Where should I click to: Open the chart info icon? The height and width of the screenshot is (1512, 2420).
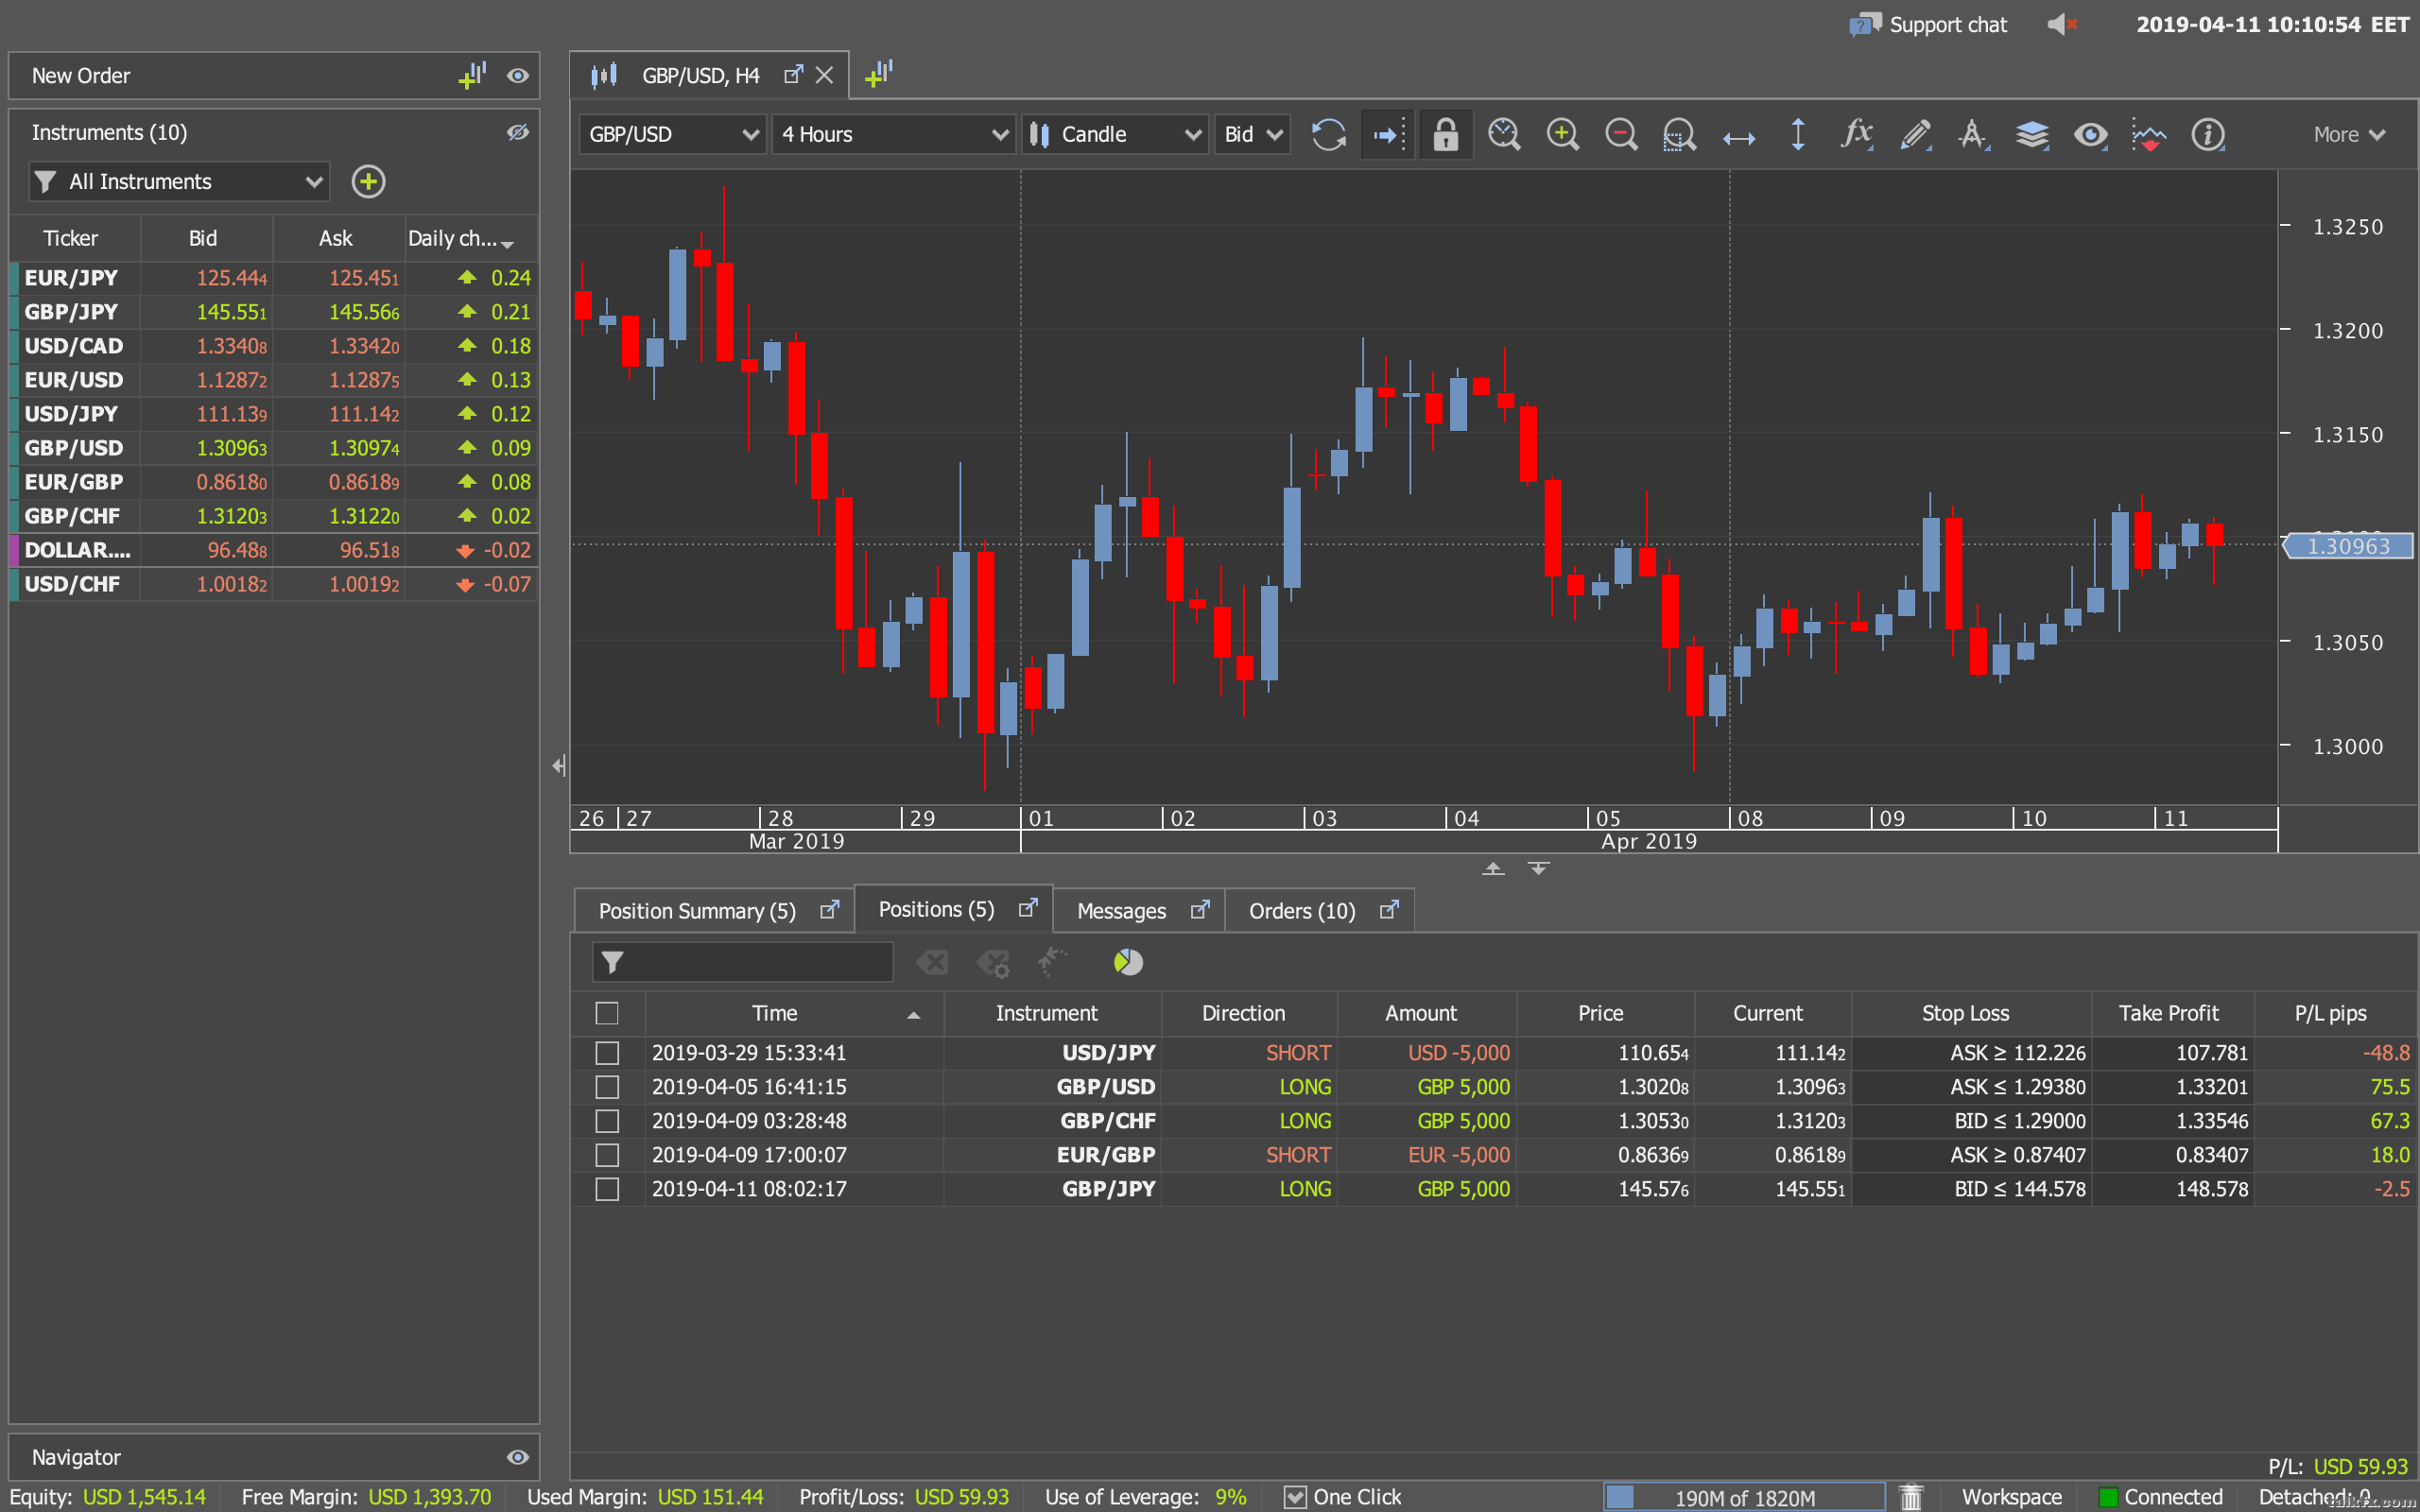click(2208, 134)
